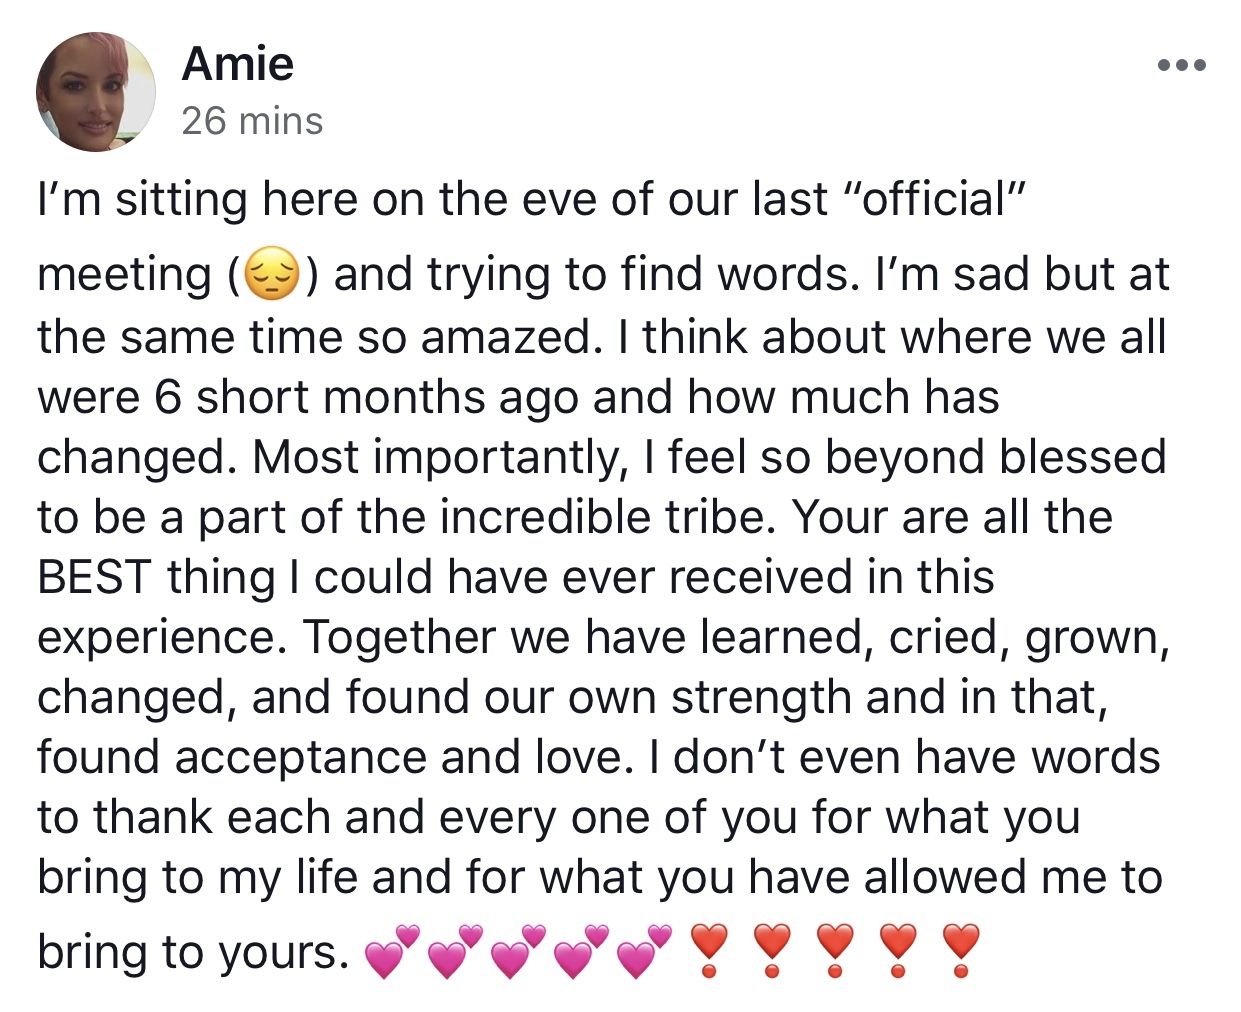Open the three-dot post options menu
This screenshot has height=1012, width=1241.
tap(1181, 66)
